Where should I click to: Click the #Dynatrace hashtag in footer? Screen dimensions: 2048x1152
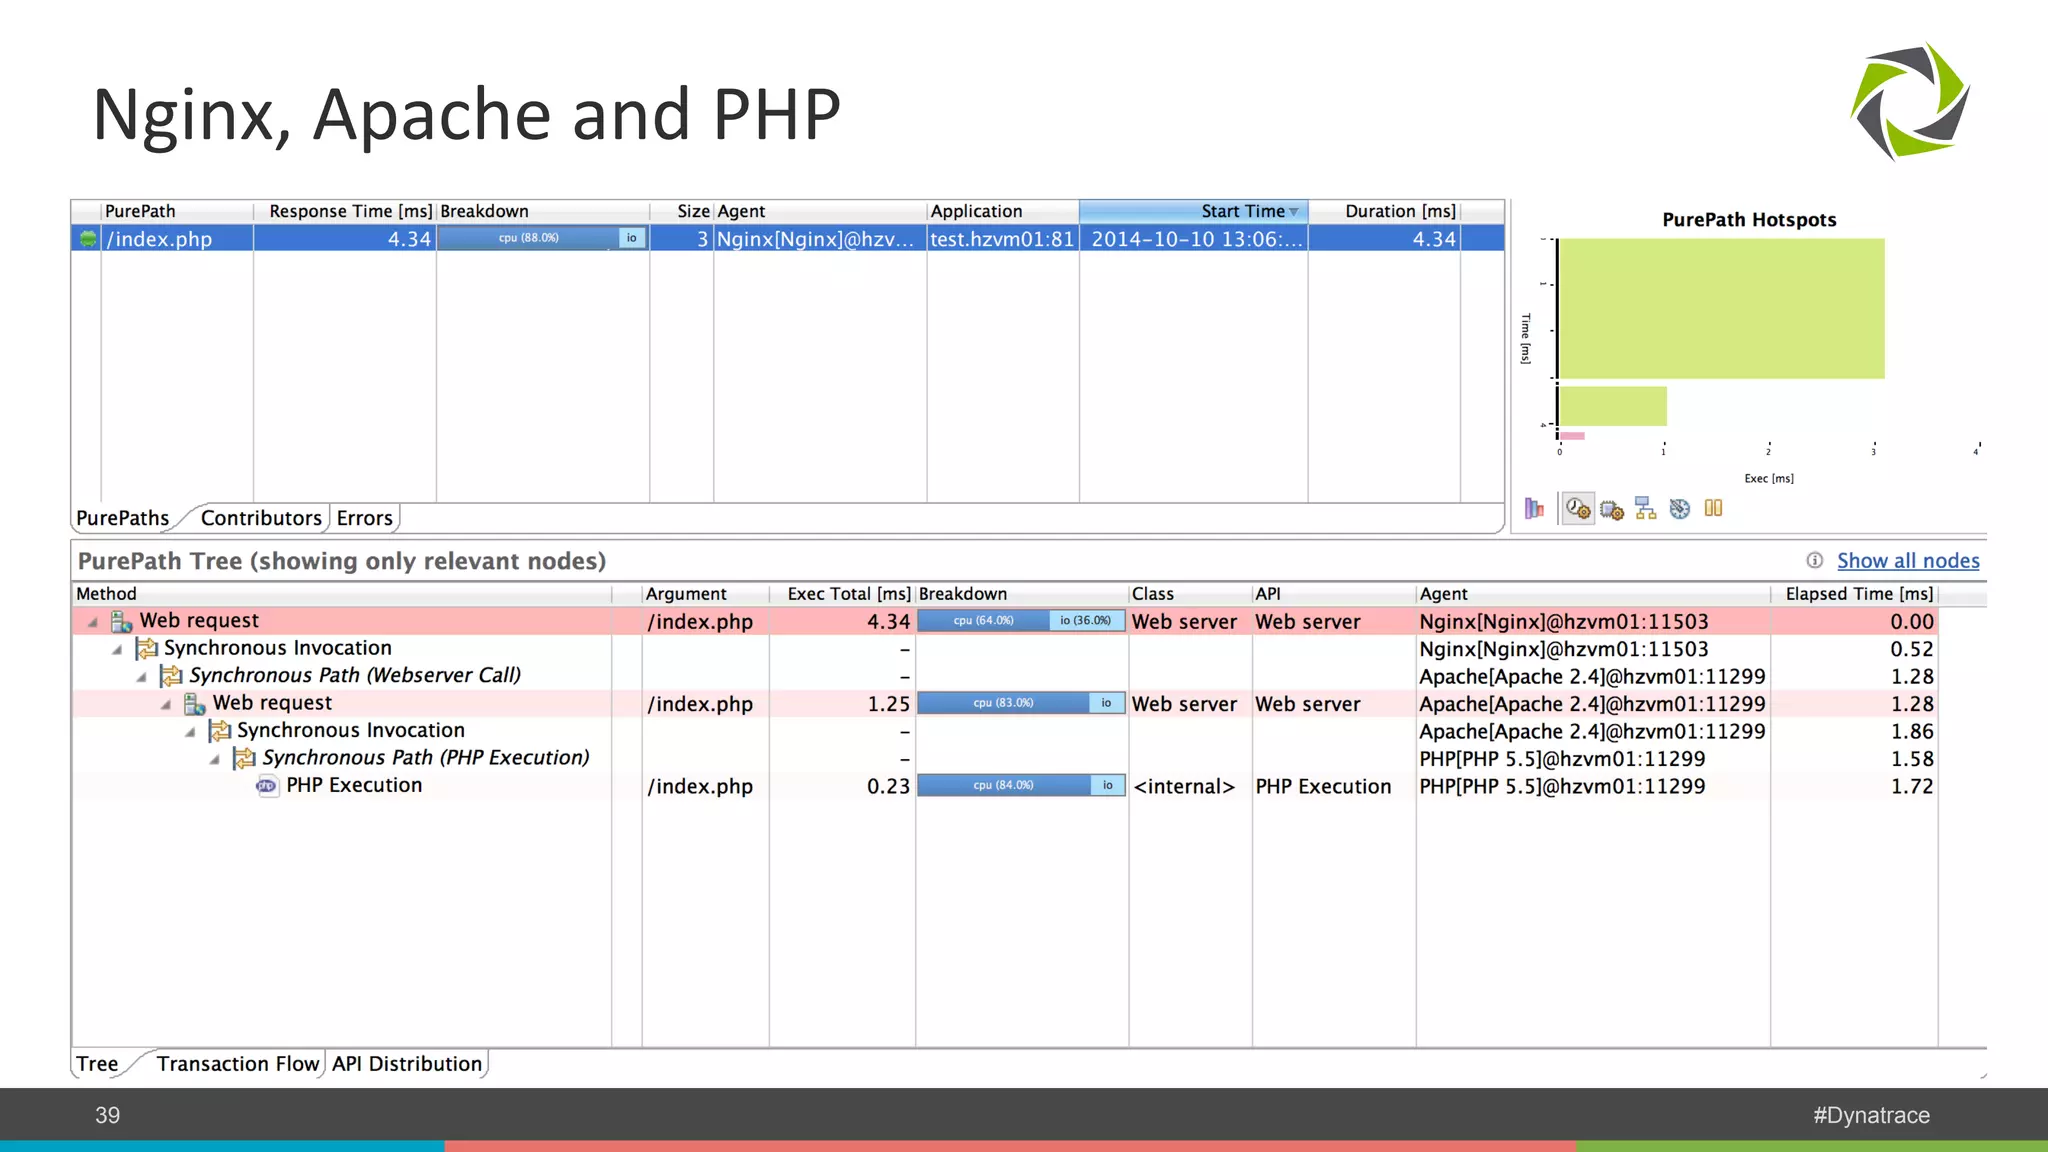coord(1871,1115)
